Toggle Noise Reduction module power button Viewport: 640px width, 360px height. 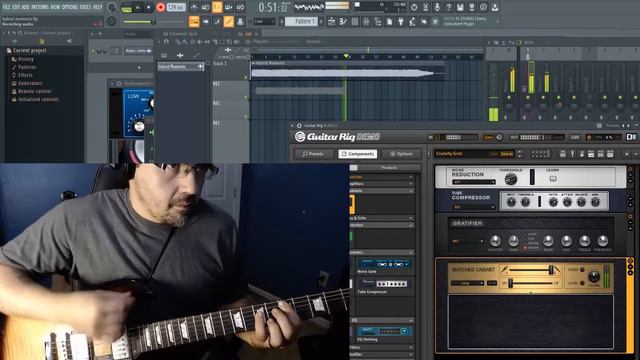click(x=630, y=169)
